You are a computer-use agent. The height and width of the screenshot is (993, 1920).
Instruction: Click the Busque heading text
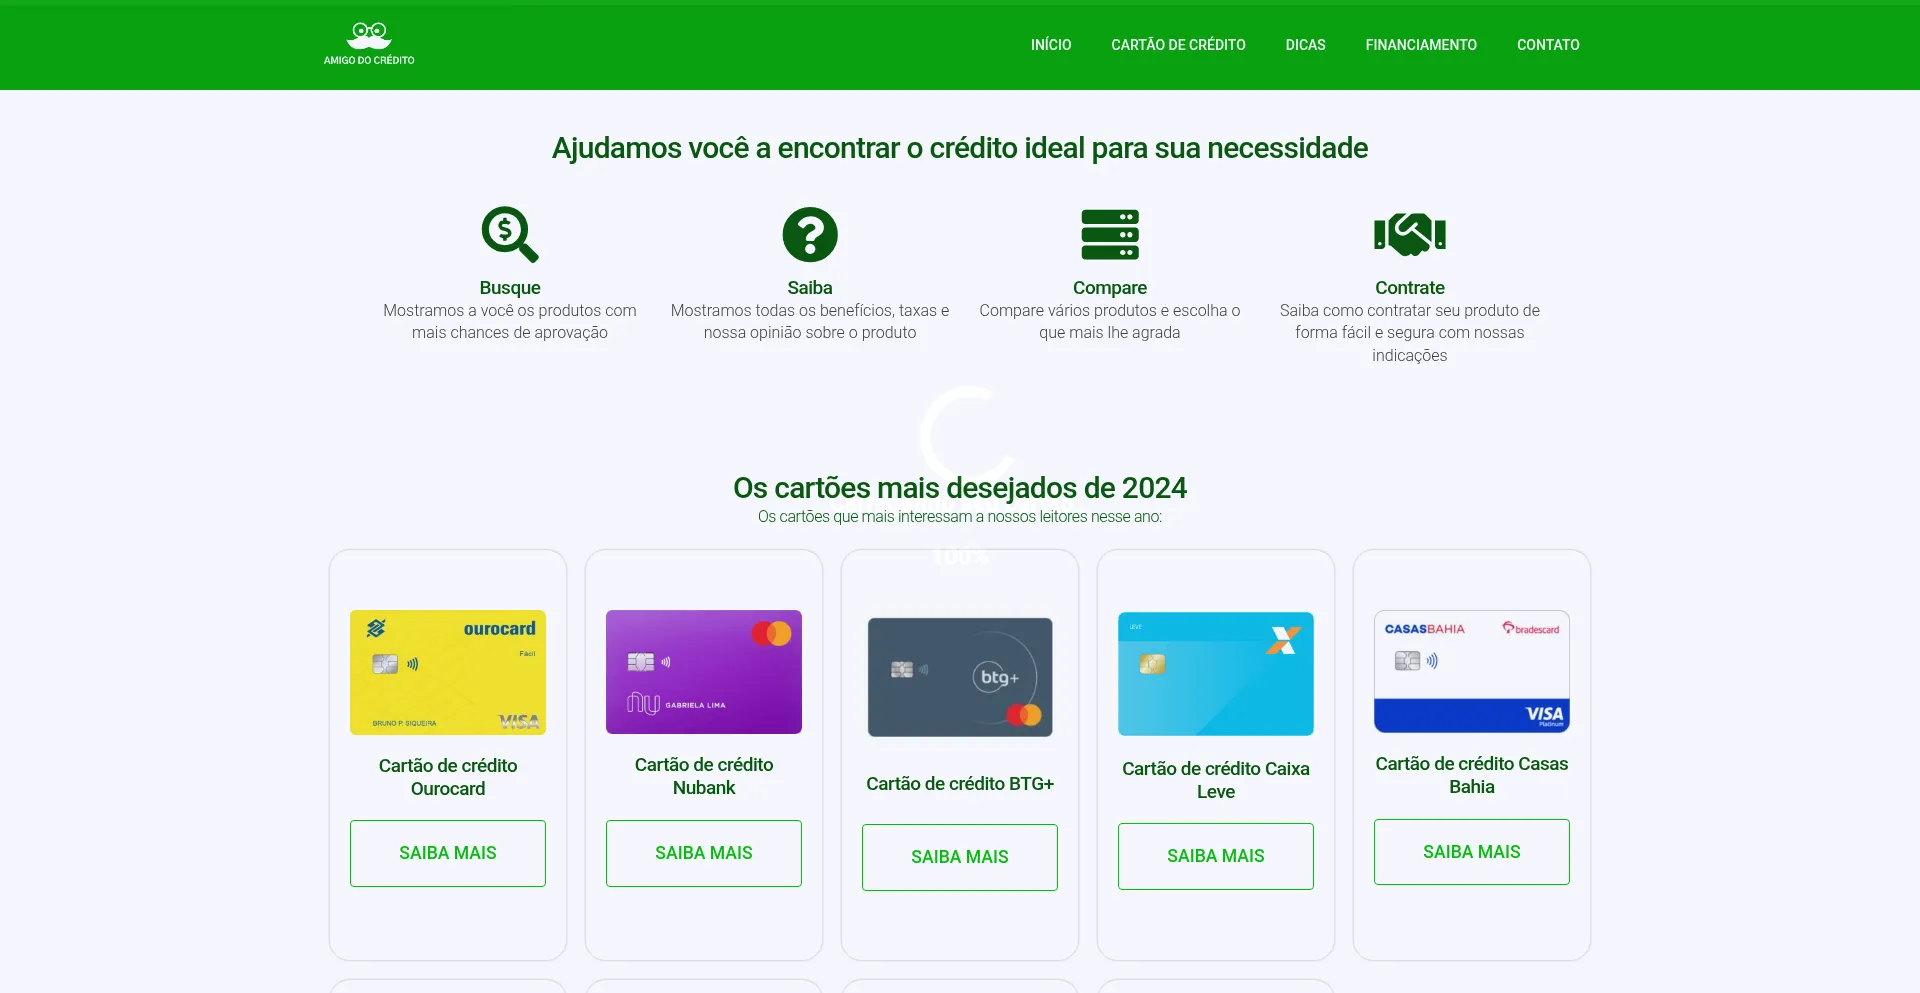(x=510, y=288)
